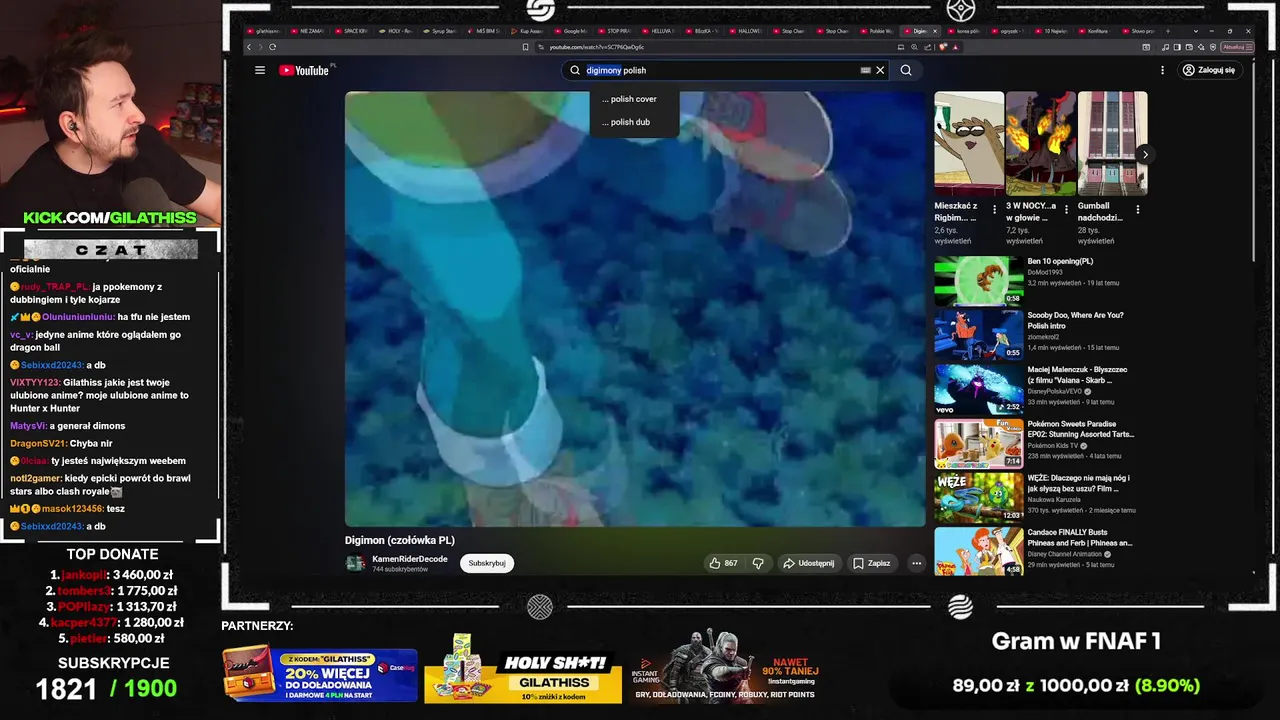Viewport: 1280px width, 720px height.
Task: Open the browser music player icon
Action: click(x=1165, y=47)
